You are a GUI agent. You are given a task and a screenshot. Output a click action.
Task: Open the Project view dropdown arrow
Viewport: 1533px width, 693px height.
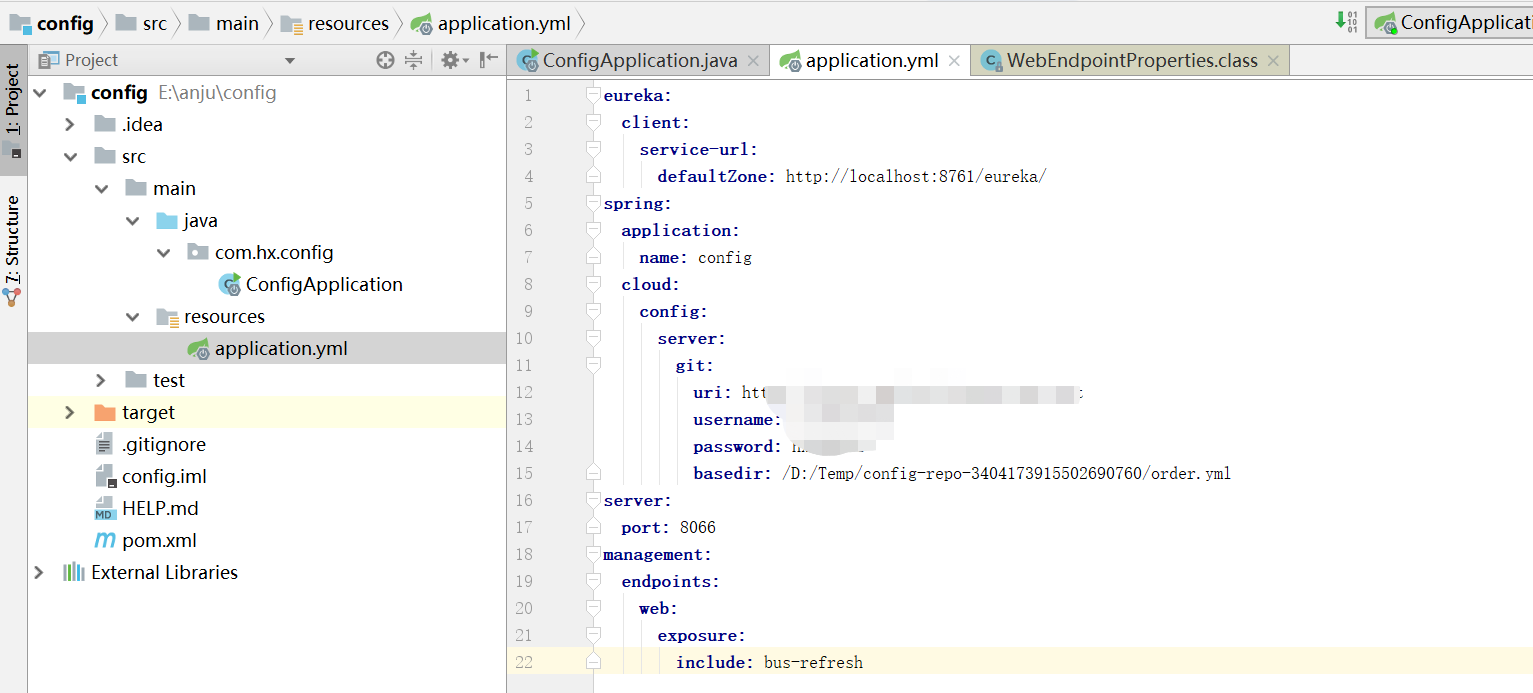tap(290, 61)
